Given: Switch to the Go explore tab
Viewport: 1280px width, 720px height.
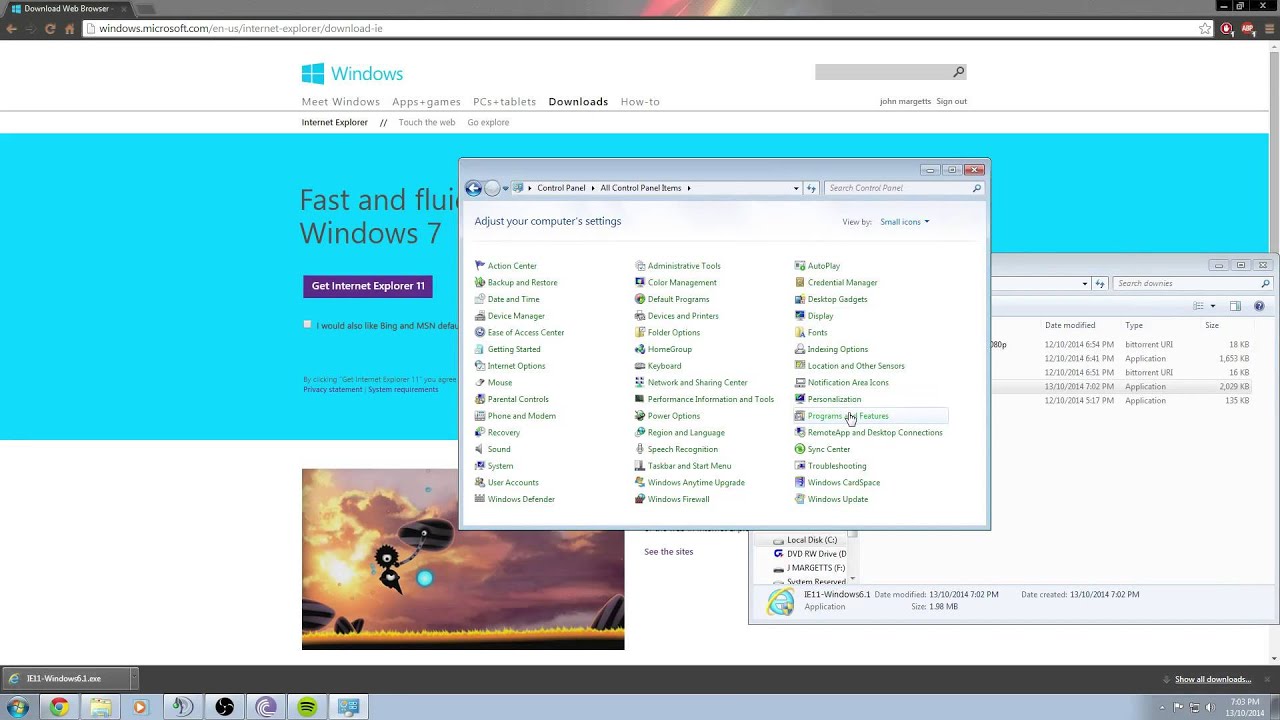Looking at the screenshot, I should pos(488,122).
